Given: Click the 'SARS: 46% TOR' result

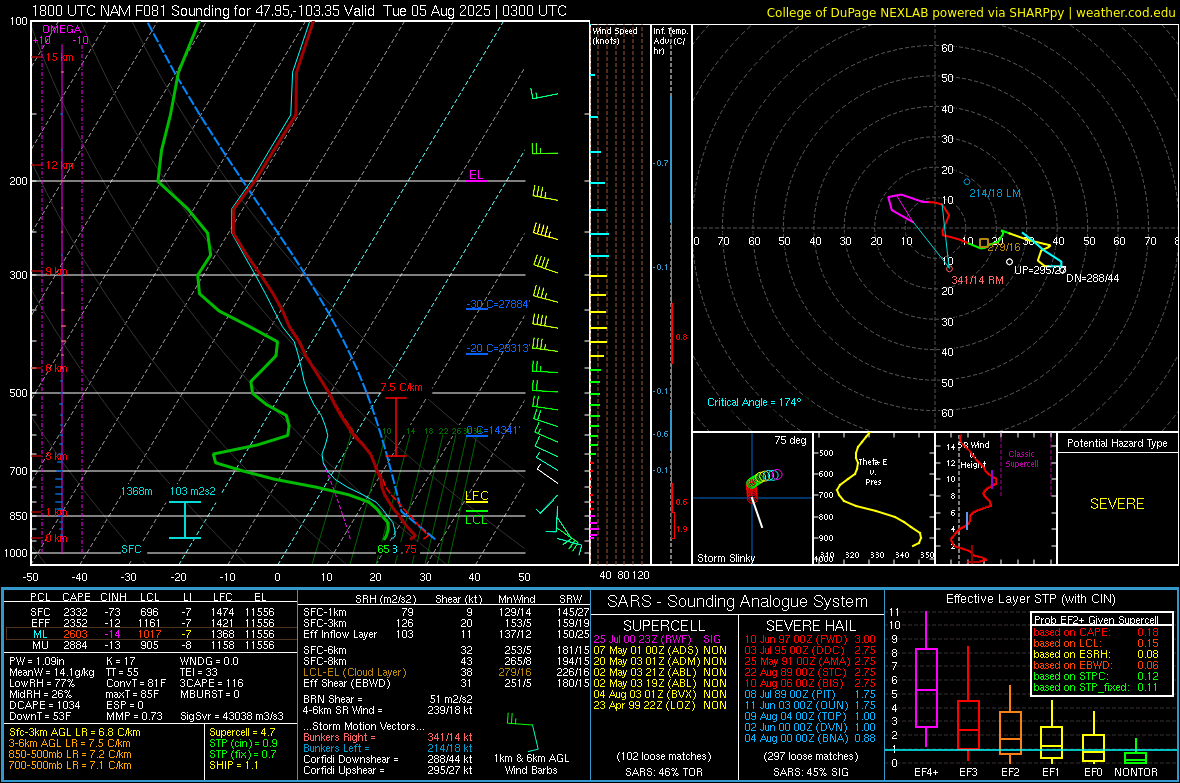Looking at the screenshot, I should (662, 772).
